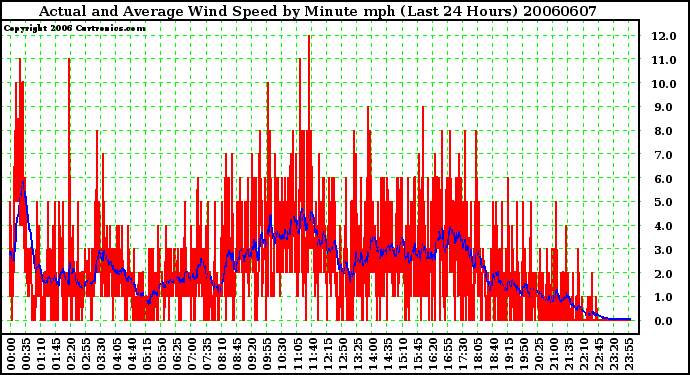The height and width of the screenshot is (375, 690).
Task: Click the 04:05 time label
Action: click(117, 354)
